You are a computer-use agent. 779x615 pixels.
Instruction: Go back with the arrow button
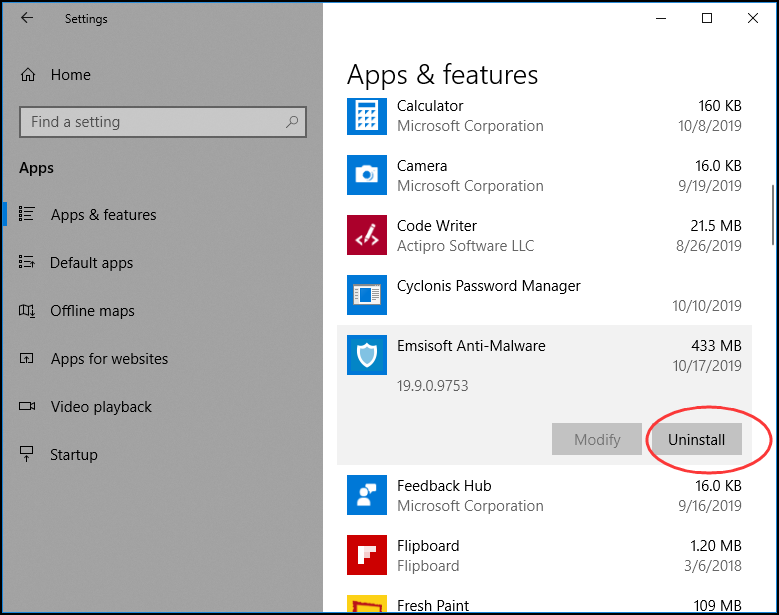(x=27, y=18)
